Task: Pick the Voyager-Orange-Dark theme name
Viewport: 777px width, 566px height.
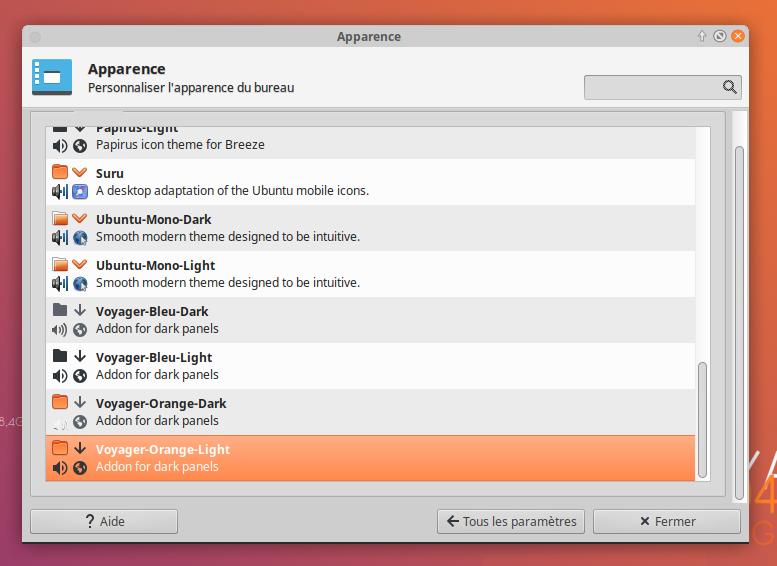Action: pyautogui.click(x=161, y=404)
